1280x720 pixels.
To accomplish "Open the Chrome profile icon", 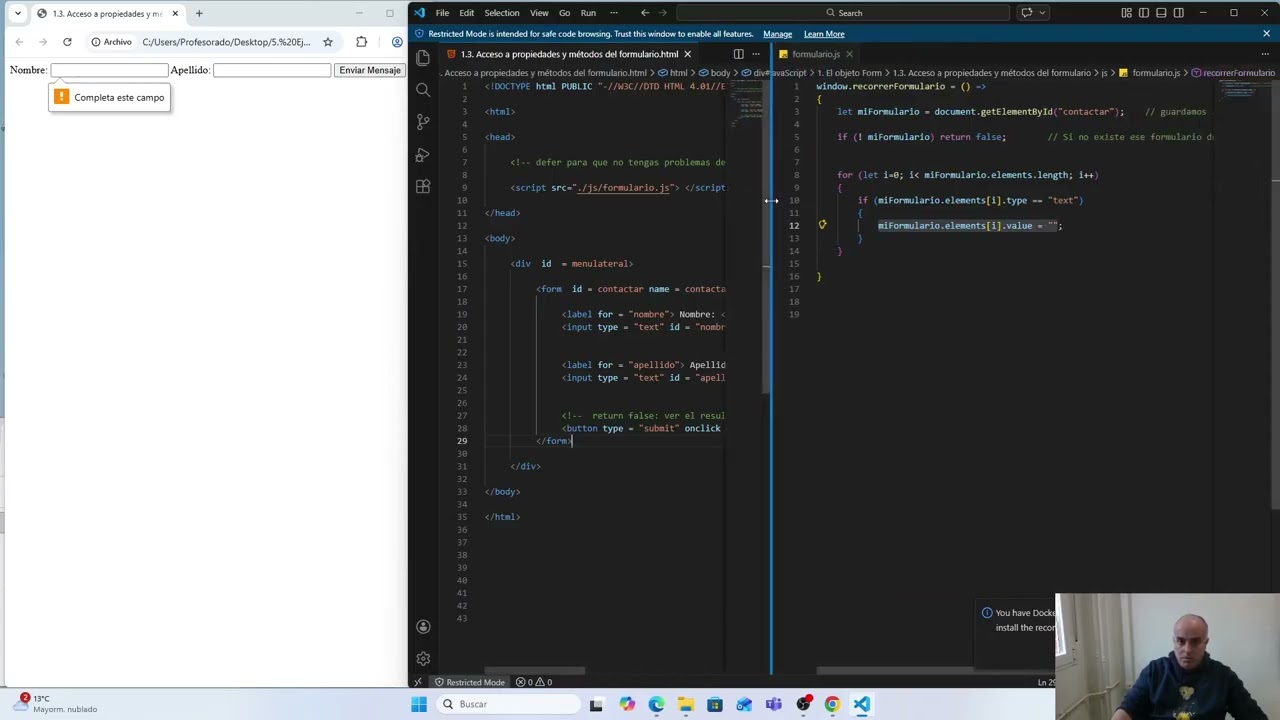I will pyautogui.click(x=397, y=42).
